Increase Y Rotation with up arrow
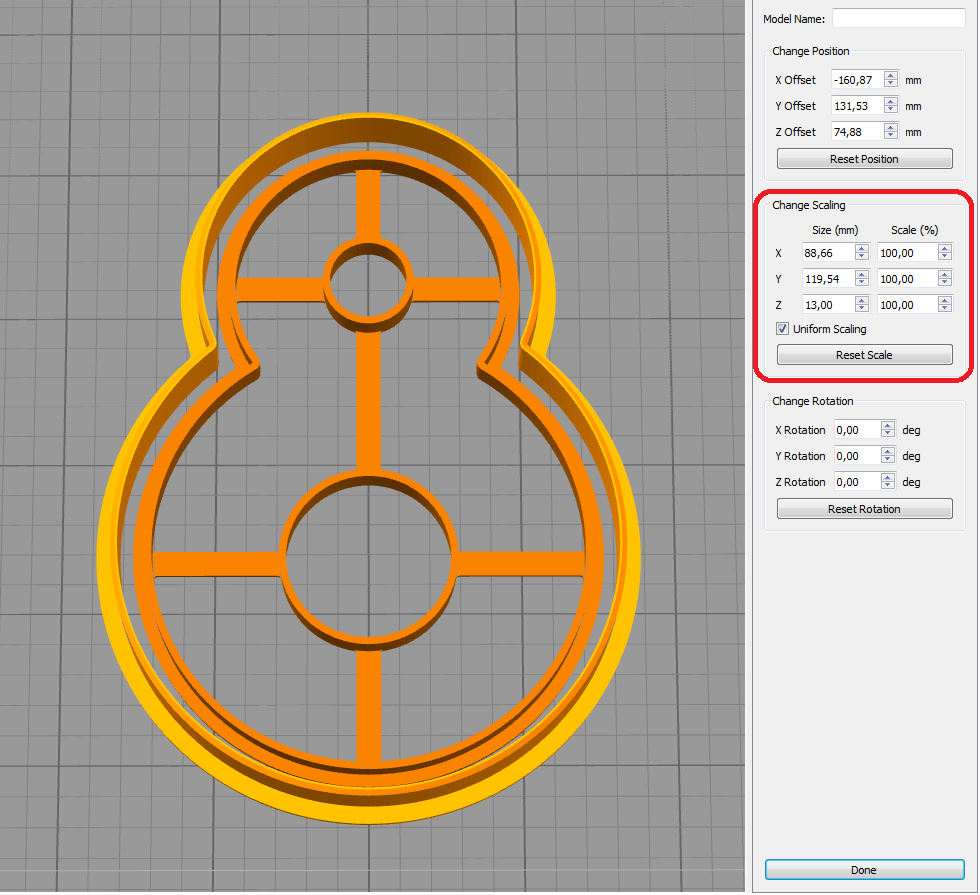This screenshot has height=895, width=980. point(888,451)
